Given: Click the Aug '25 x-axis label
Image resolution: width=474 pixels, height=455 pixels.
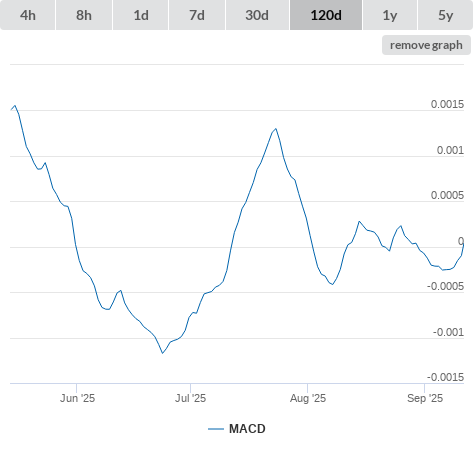Looking at the screenshot, I should [x=308, y=398].
